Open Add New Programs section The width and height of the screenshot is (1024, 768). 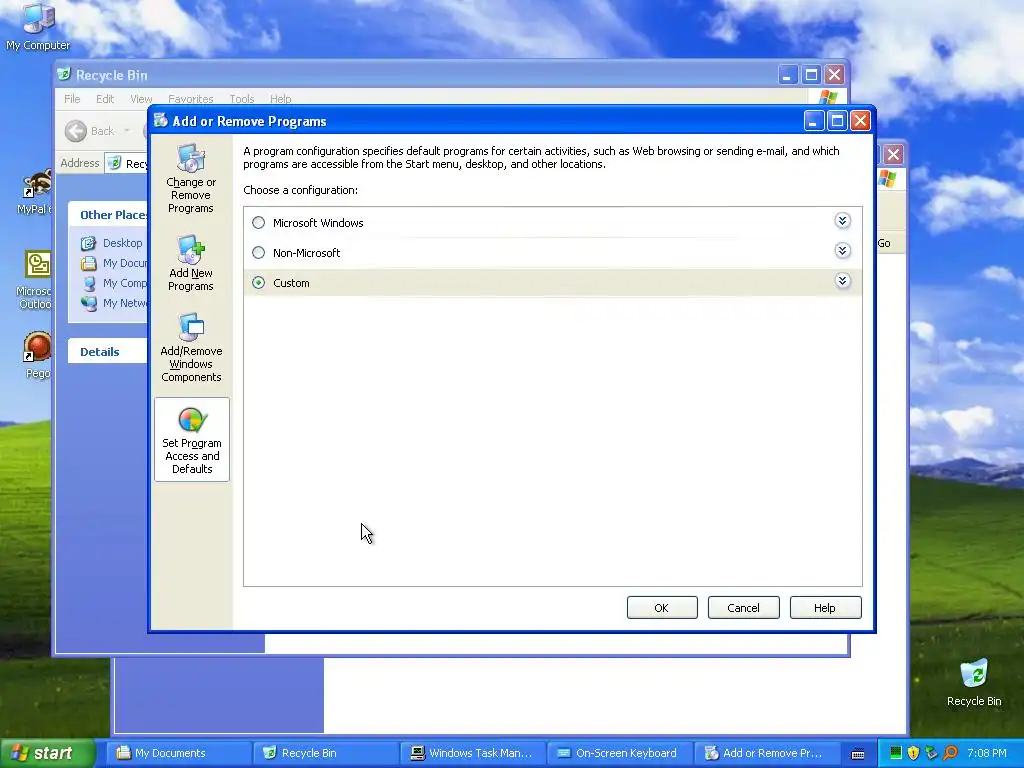[191, 264]
